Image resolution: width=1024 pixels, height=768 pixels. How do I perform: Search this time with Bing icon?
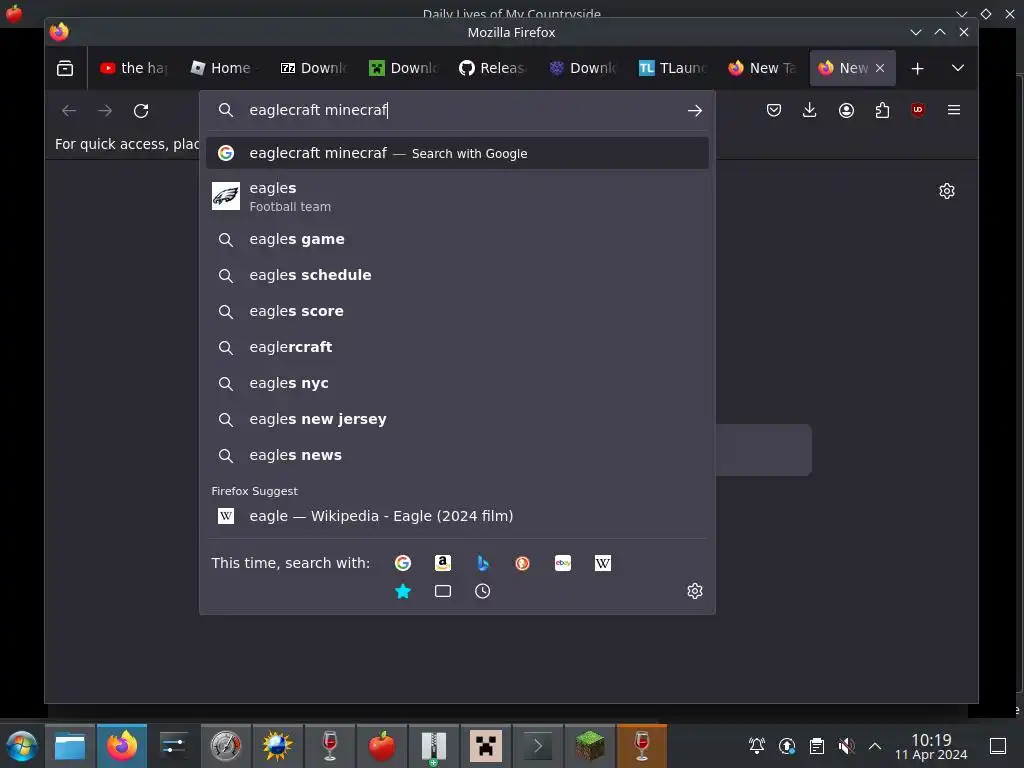tap(483, 563)
